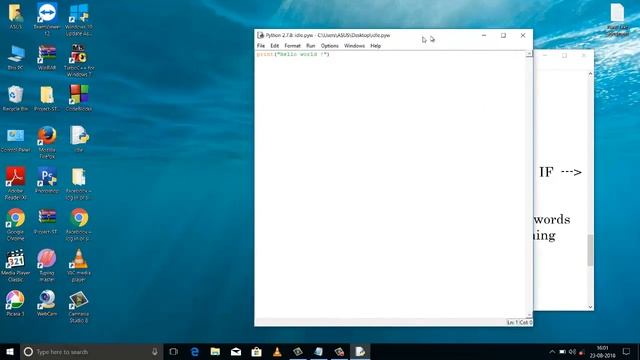The height and width of the screenshot is (360, 640).
Task: Select the ASUS user folder desktop icon
Action: pos(16,16)
